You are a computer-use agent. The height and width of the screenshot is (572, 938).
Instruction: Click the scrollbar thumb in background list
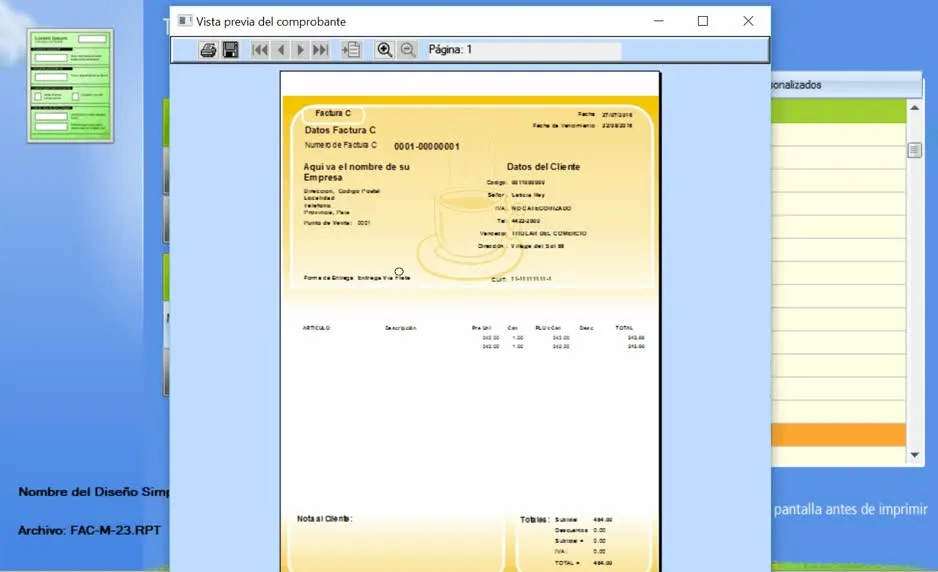[x=914, y=150]
